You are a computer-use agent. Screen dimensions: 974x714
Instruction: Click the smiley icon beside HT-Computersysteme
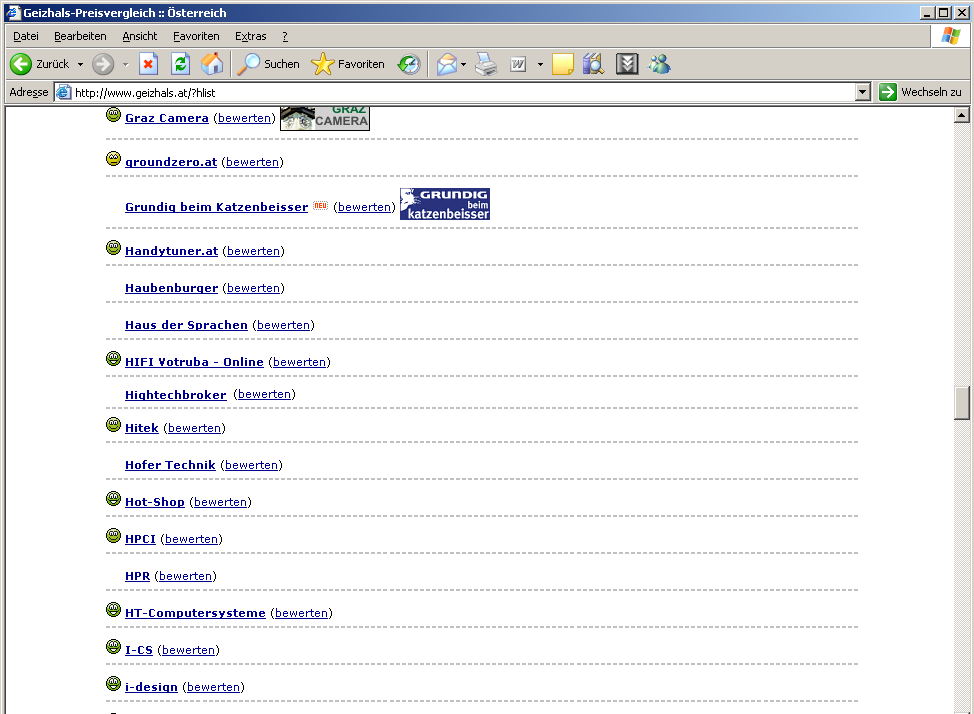(113, 610)
